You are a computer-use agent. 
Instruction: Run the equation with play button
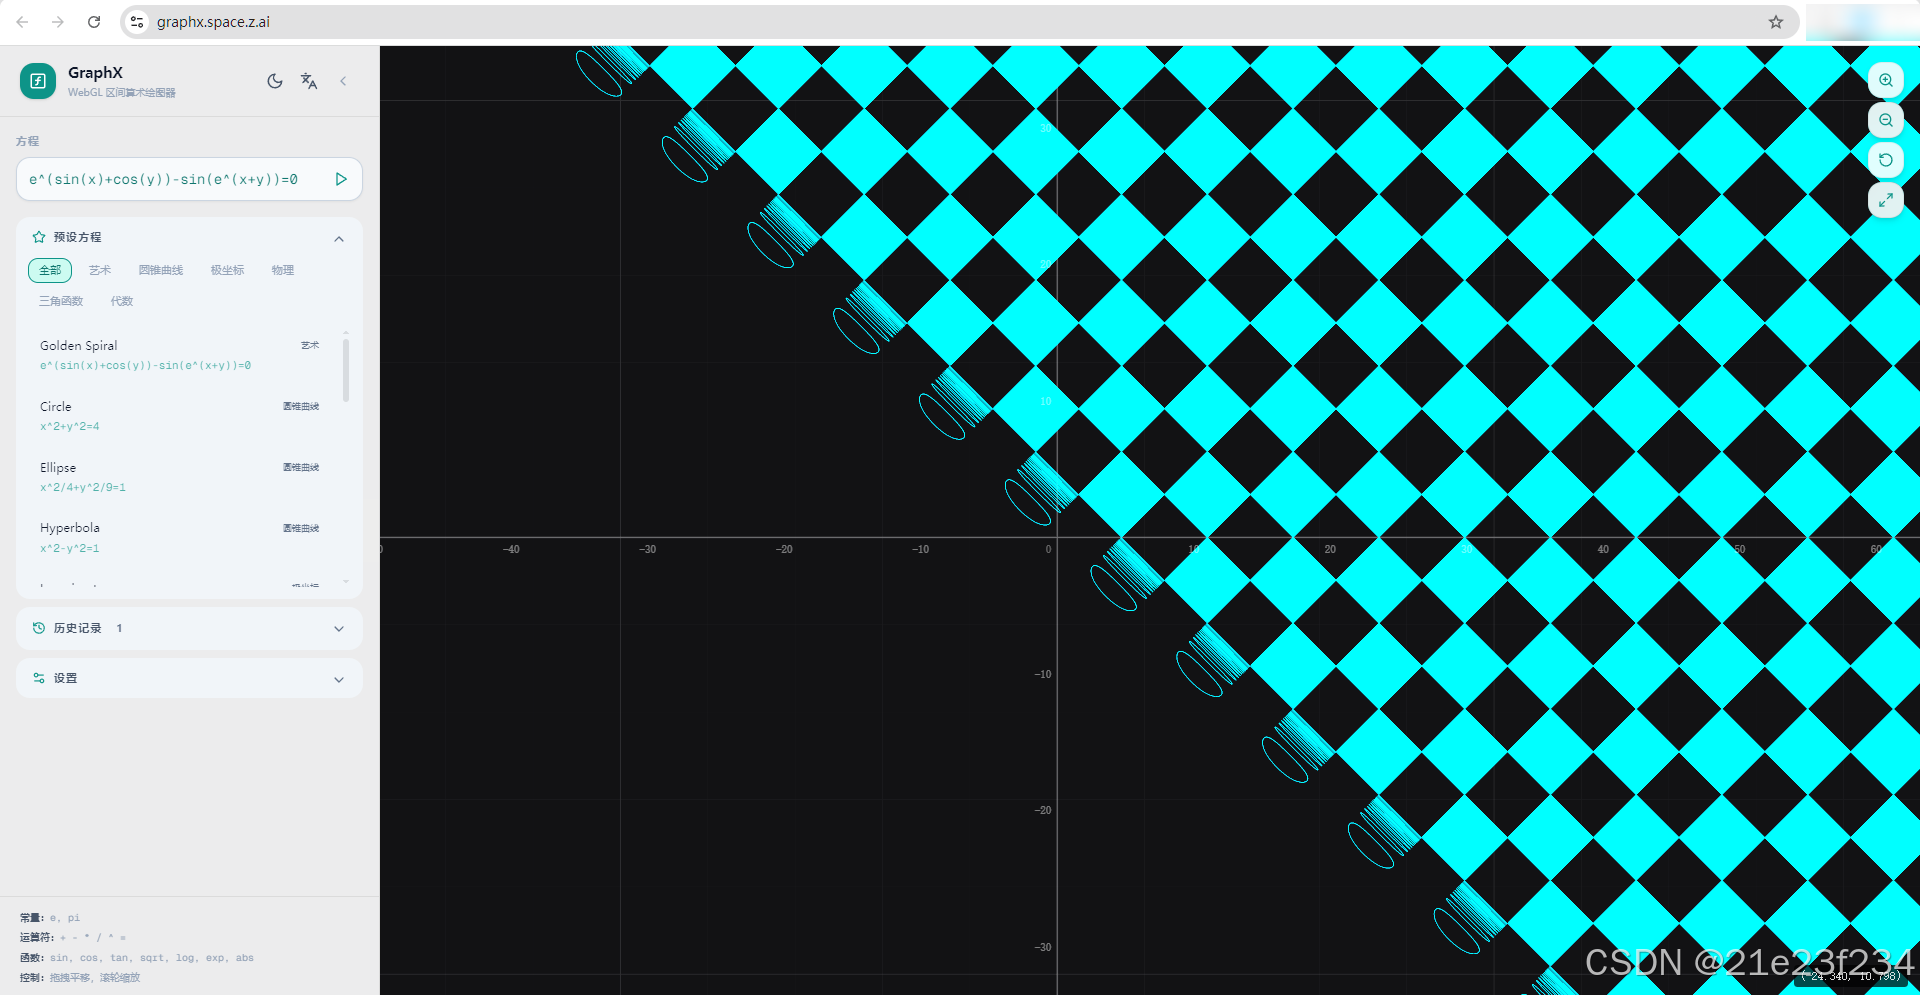tap(341, 179)
